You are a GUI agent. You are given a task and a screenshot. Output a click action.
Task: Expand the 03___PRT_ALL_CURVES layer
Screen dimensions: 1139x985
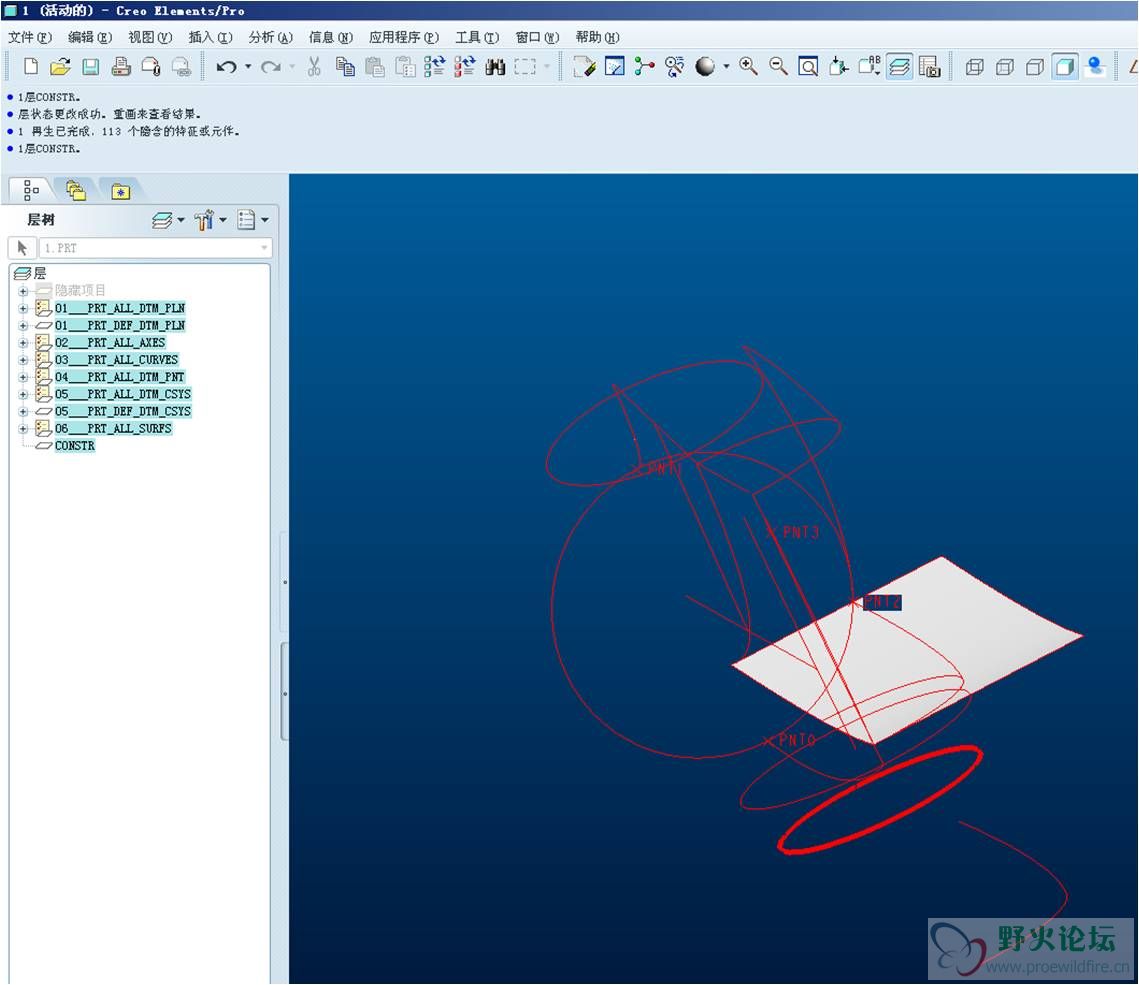point(23,360)
